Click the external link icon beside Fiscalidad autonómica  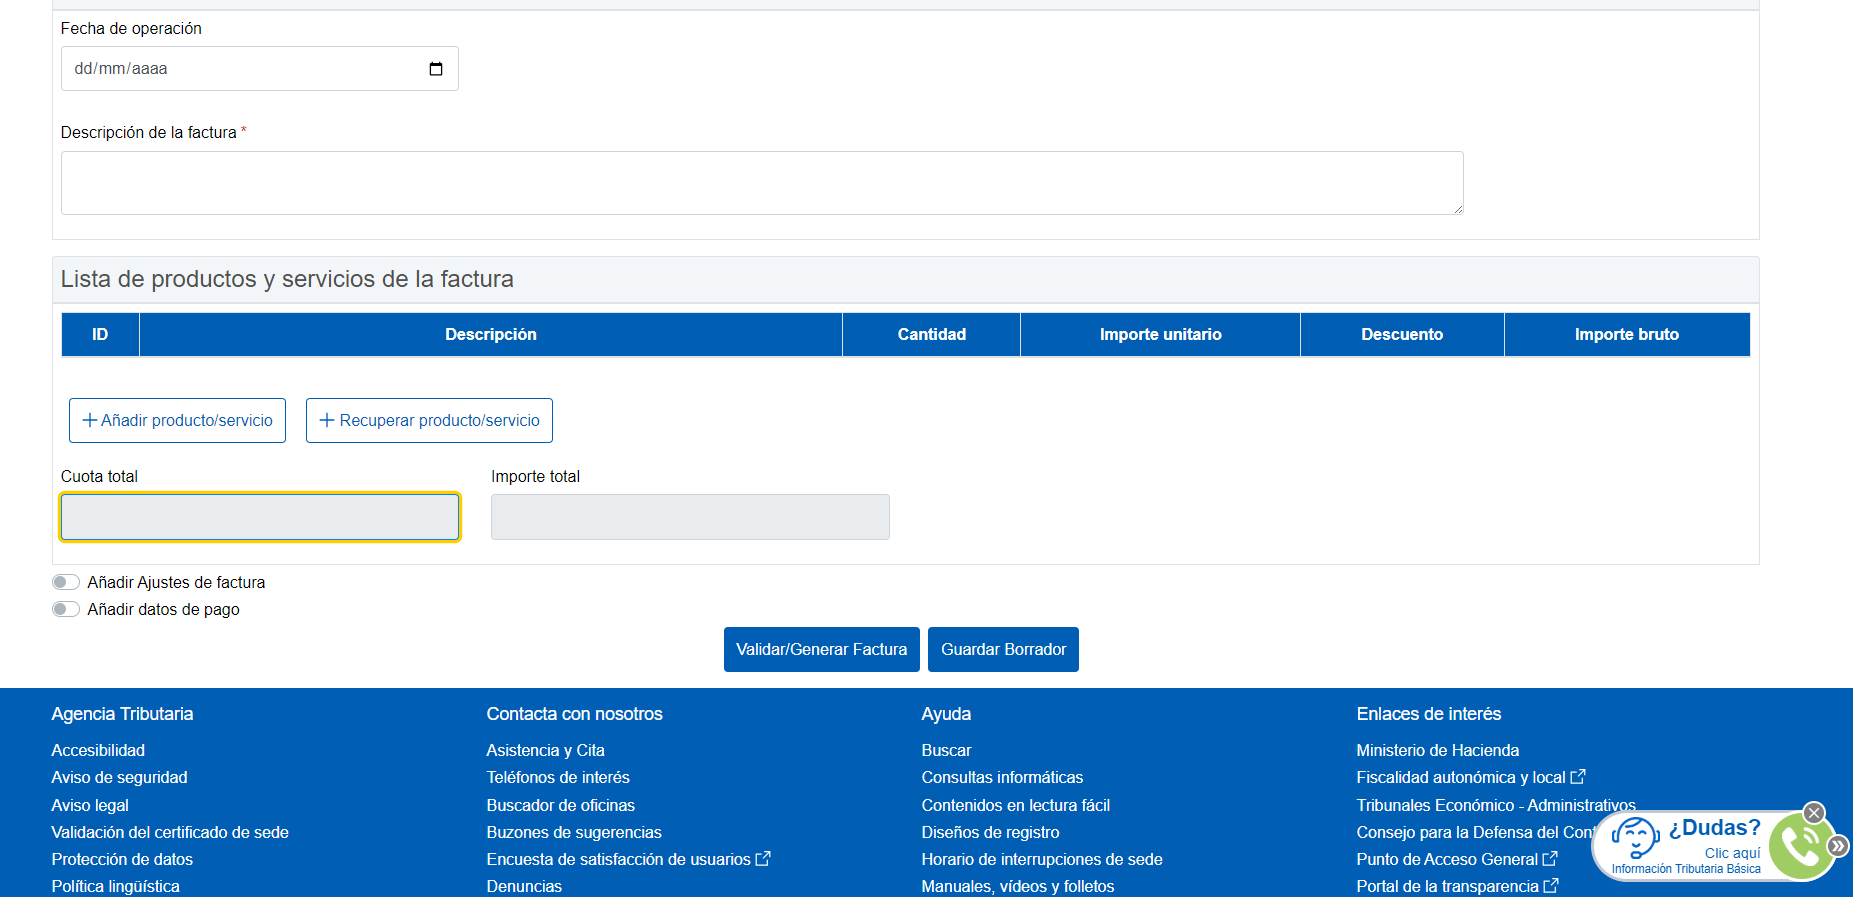(1578, 777)
